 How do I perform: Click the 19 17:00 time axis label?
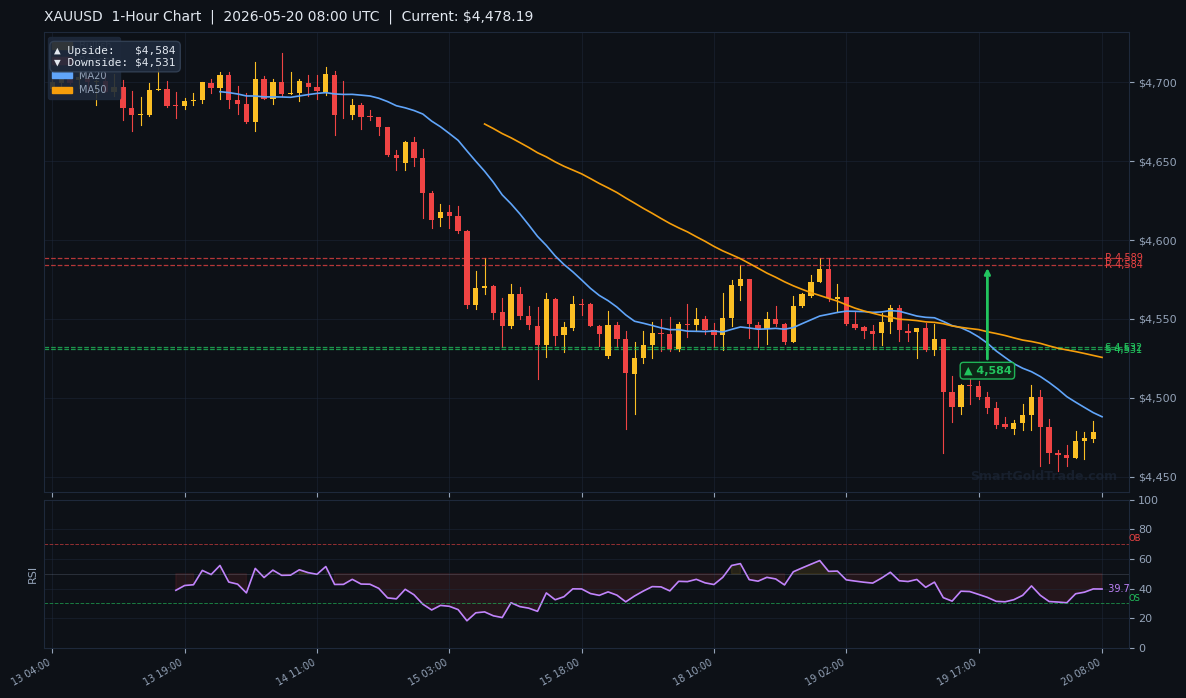tap(958, 672)
